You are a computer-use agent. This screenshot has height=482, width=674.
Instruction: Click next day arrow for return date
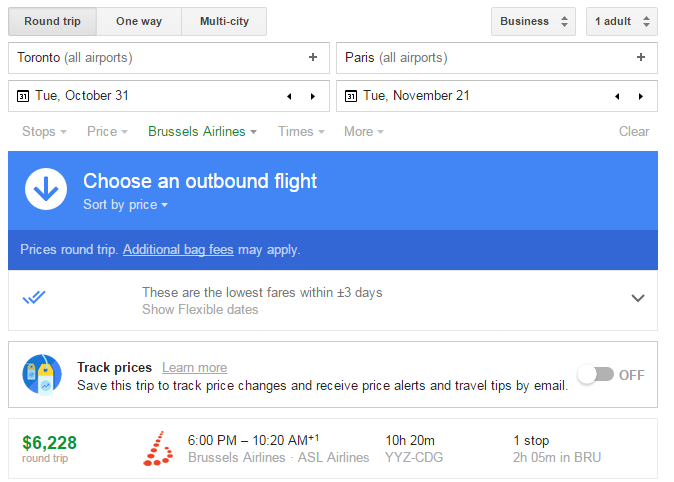pyautogui.click(x=640, y=97)
